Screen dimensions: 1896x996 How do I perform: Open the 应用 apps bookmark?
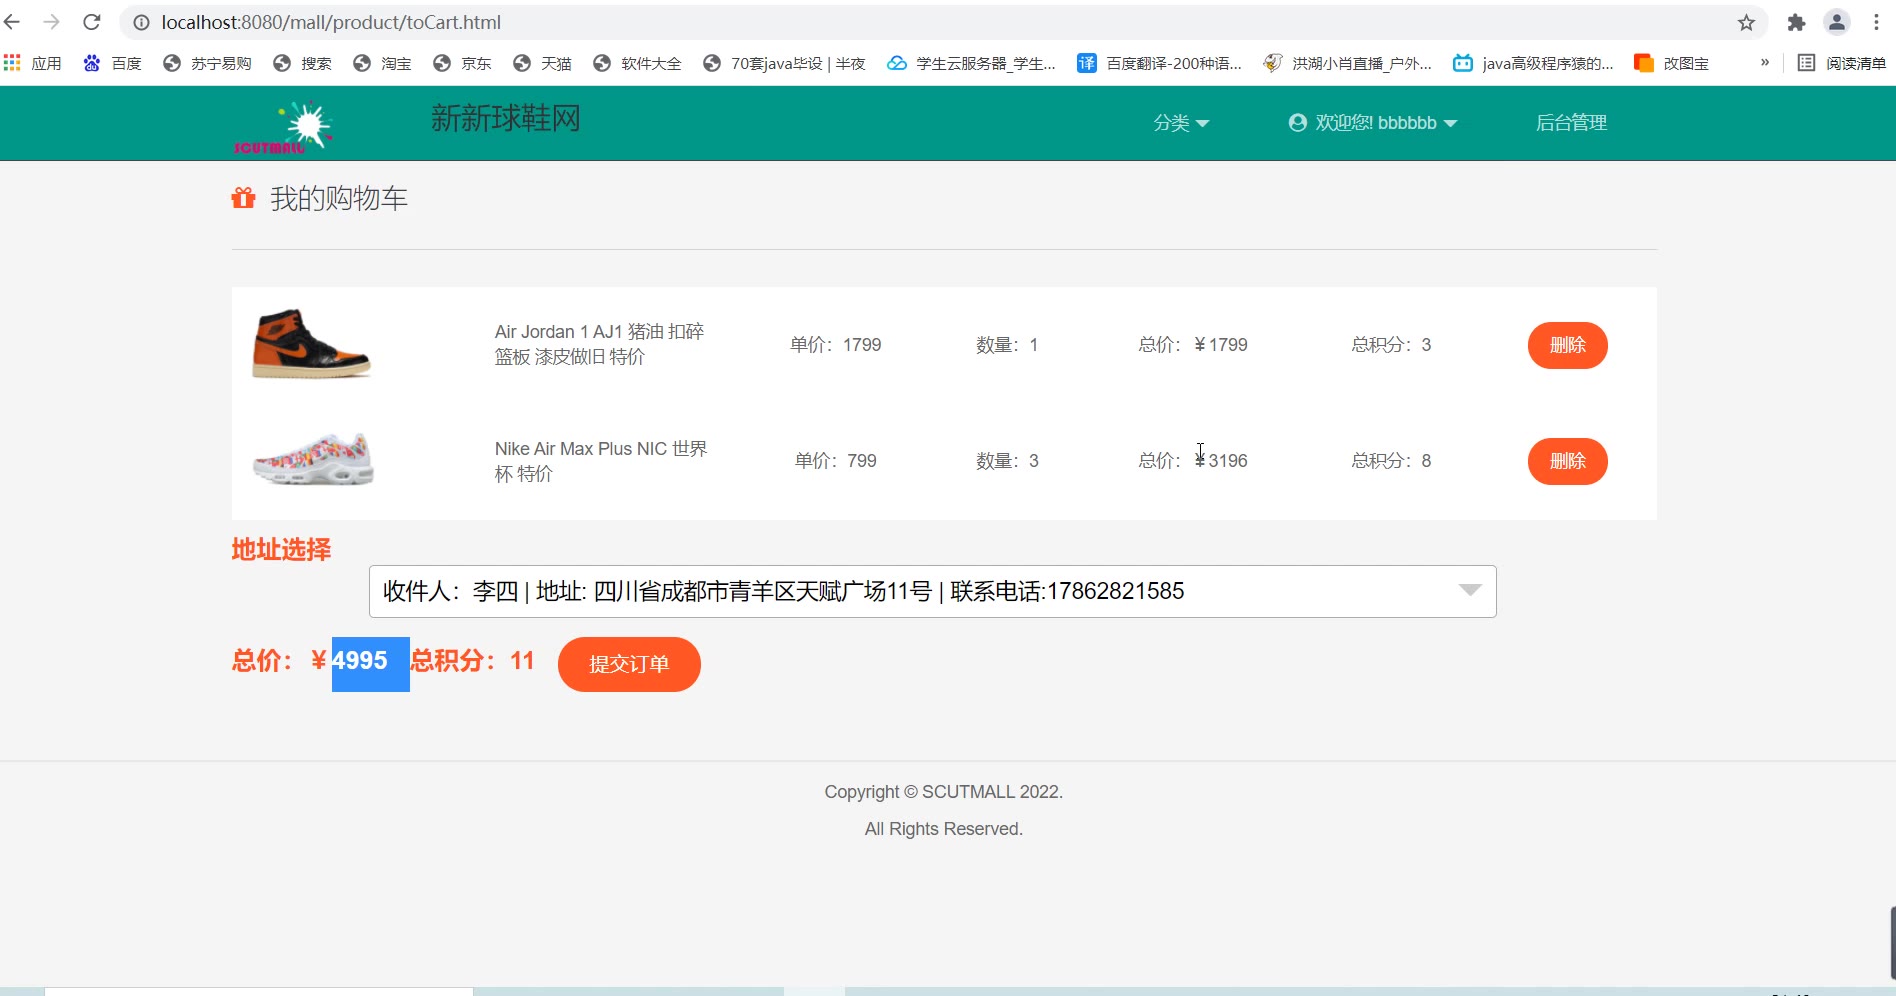point(33,63)
